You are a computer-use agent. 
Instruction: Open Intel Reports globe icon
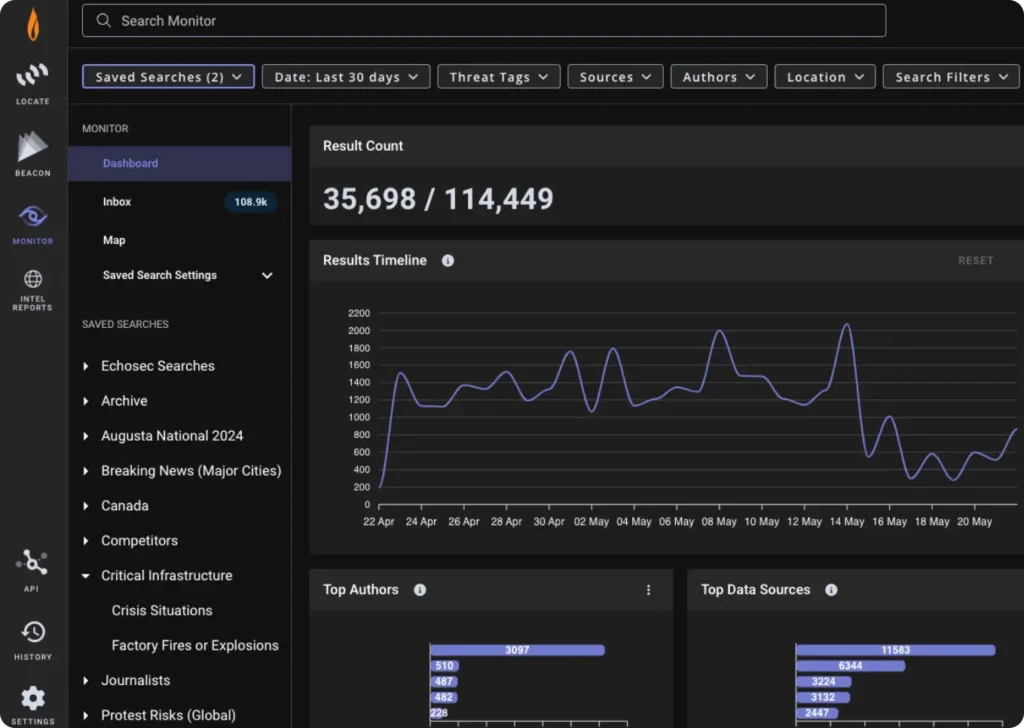(33, 280)
